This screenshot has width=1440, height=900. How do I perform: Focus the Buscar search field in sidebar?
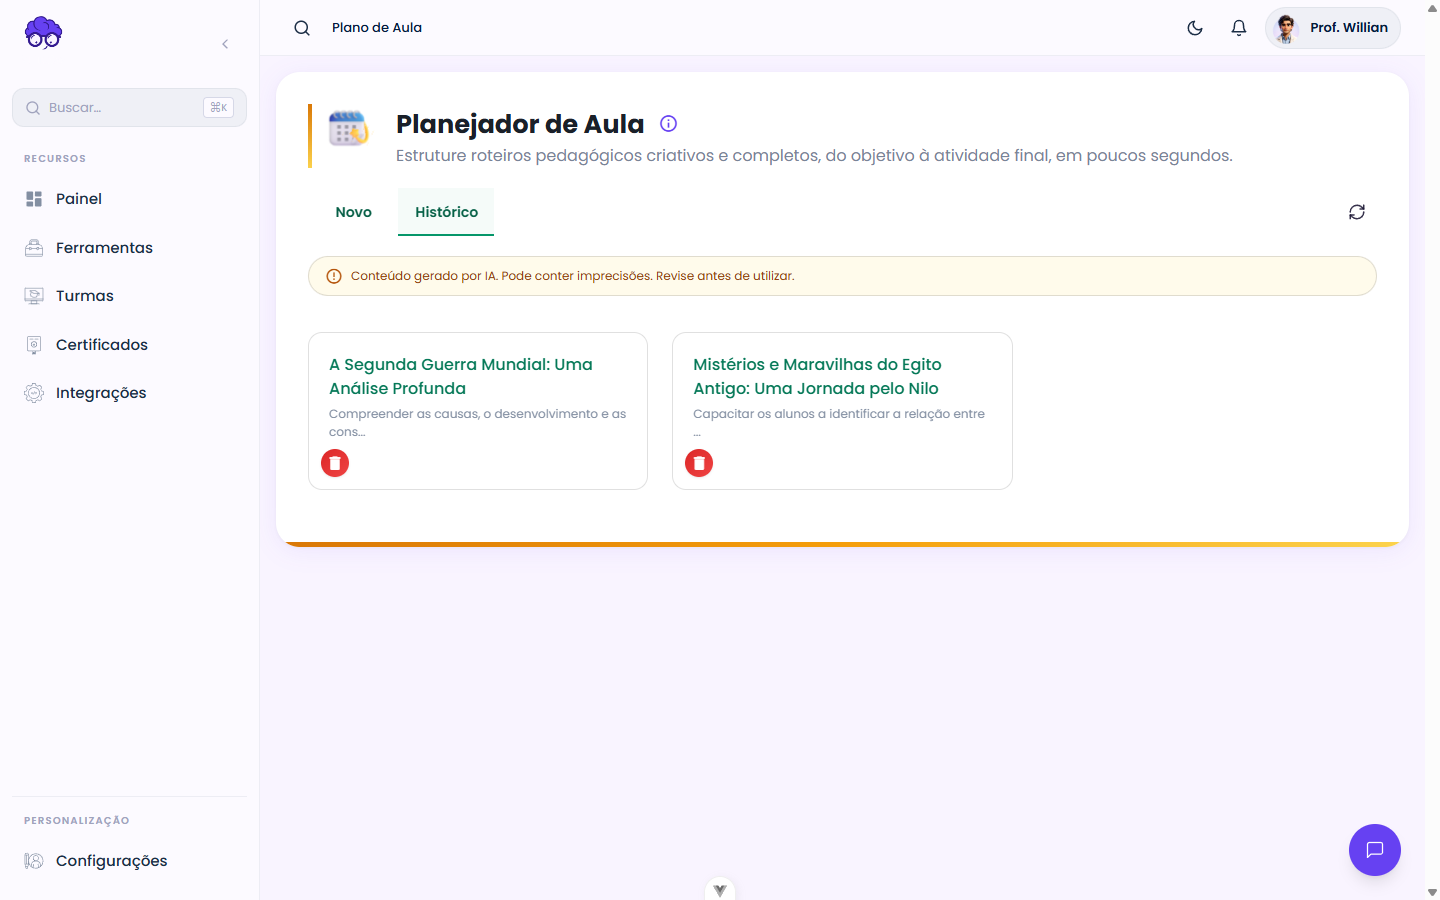129,107
